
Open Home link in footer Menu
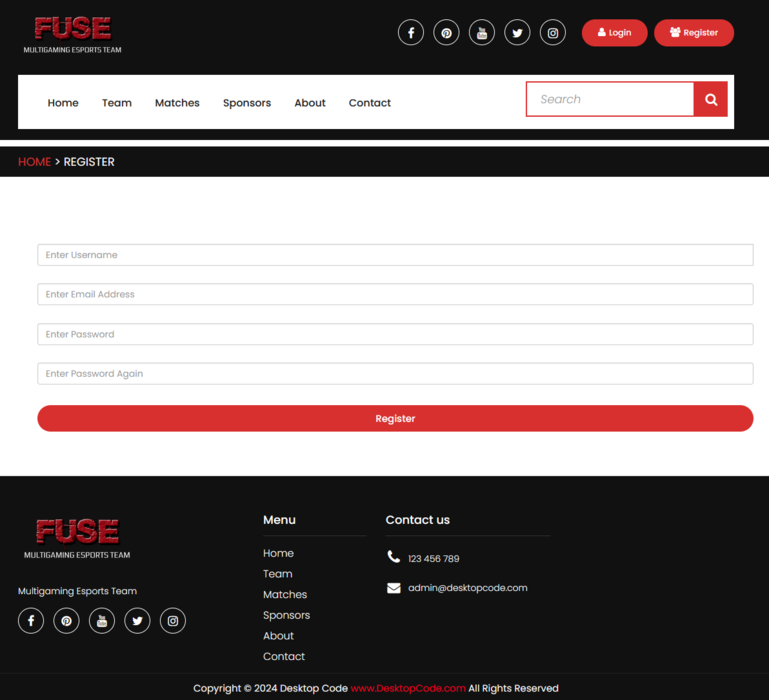pyautogui.click(x=278, y=553)
